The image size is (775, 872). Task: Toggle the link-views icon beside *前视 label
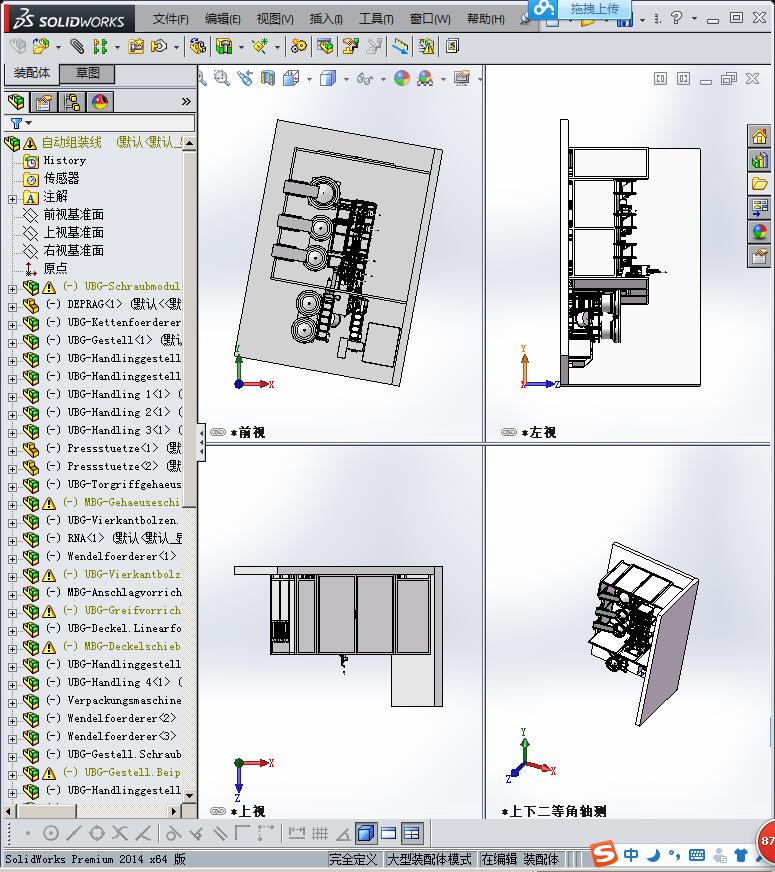(218, 432)
